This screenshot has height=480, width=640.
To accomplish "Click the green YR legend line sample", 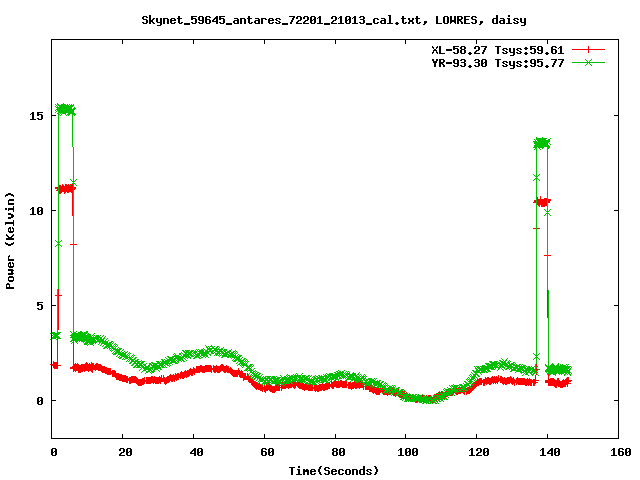I will point(588,62).
